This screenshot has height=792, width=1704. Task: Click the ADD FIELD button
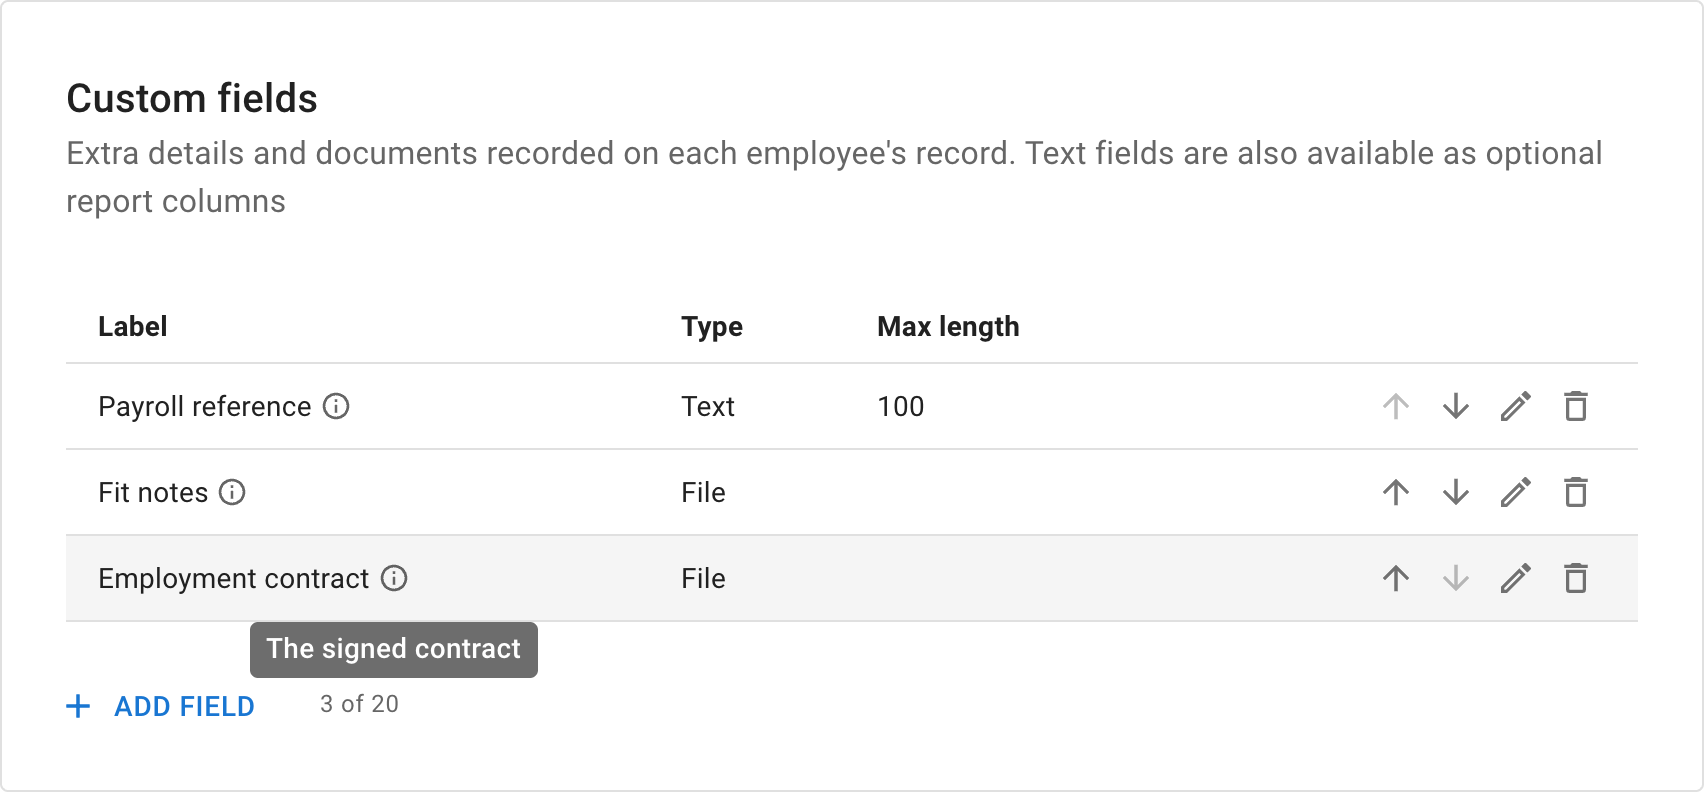tap(160, 706)
